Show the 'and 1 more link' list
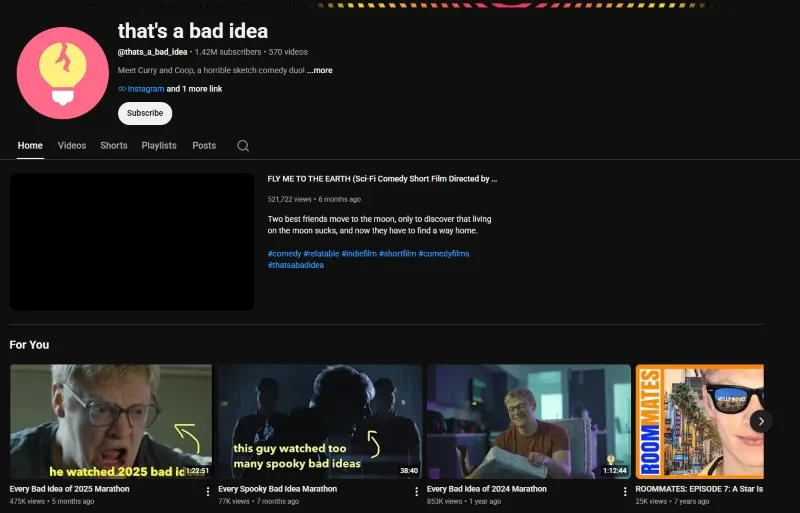Image resolution: width=800 pixels, height=513 pixels. coord(194,89)
